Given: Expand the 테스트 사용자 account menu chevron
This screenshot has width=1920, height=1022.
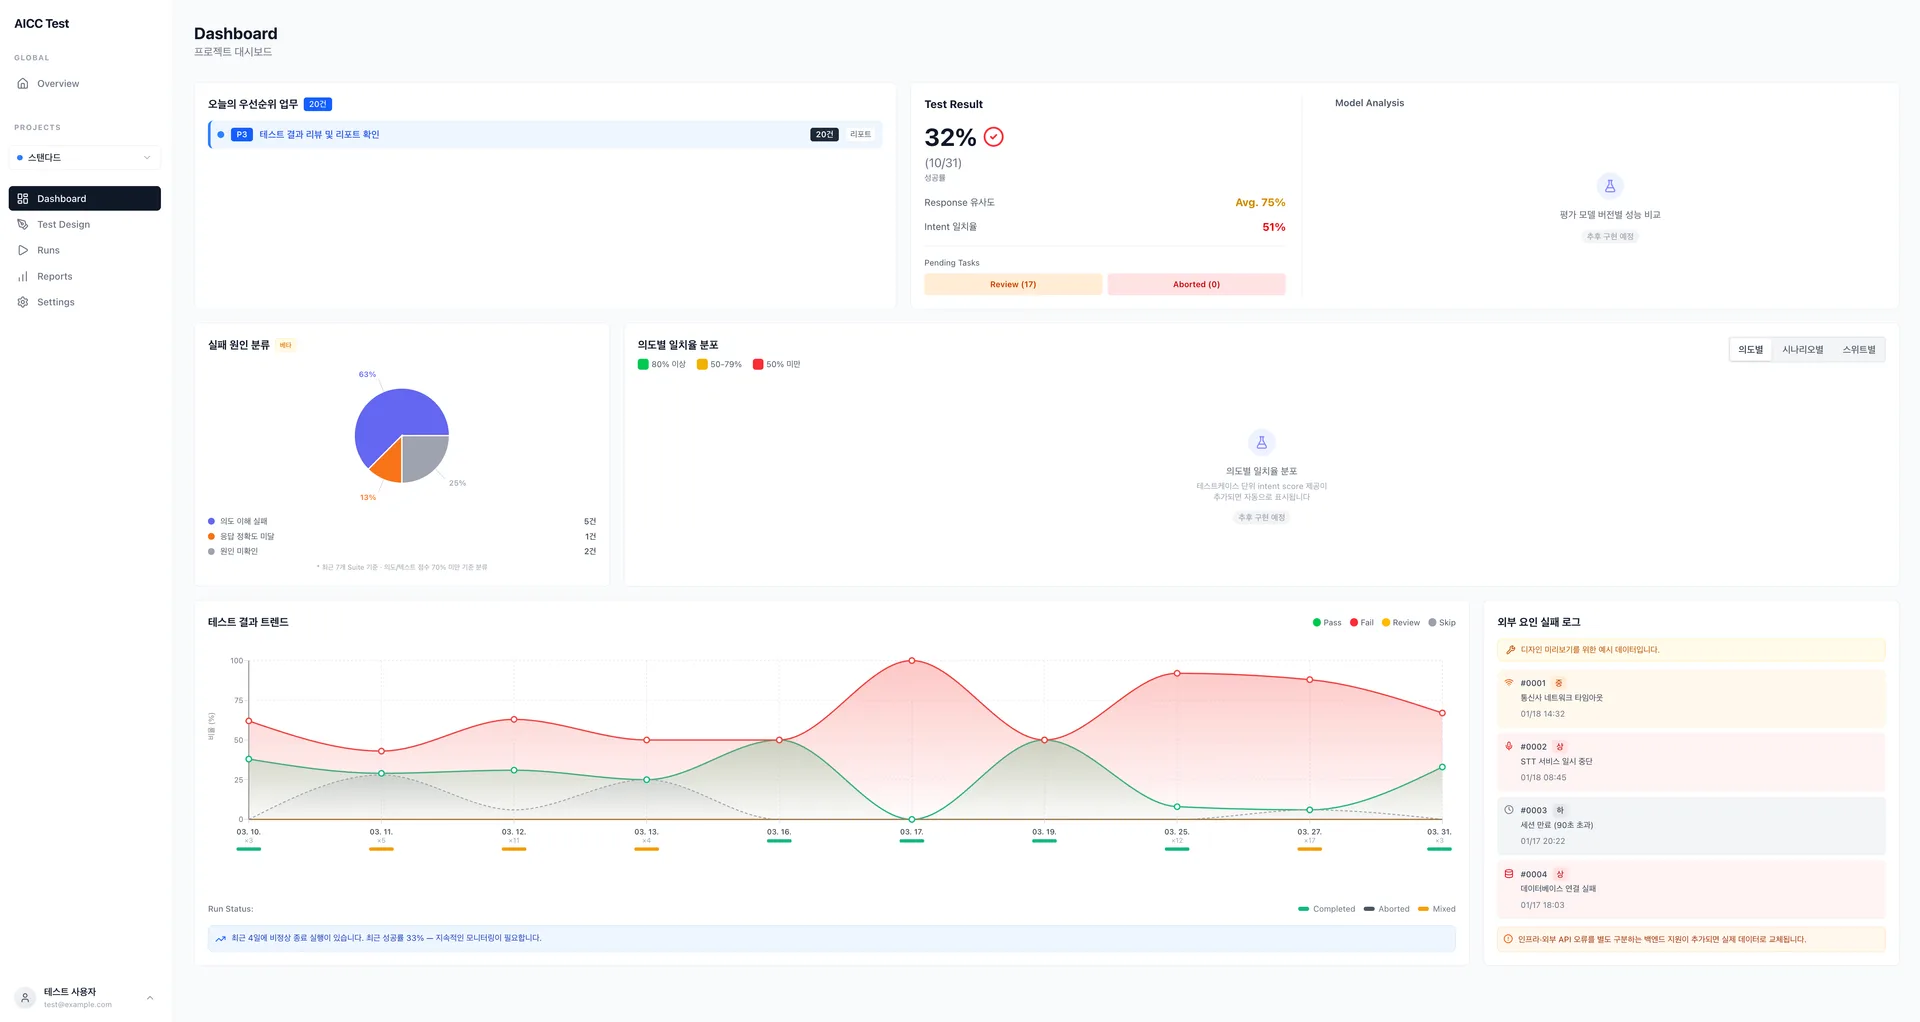Looking at the screenshot, I should [x=150, y=998].
